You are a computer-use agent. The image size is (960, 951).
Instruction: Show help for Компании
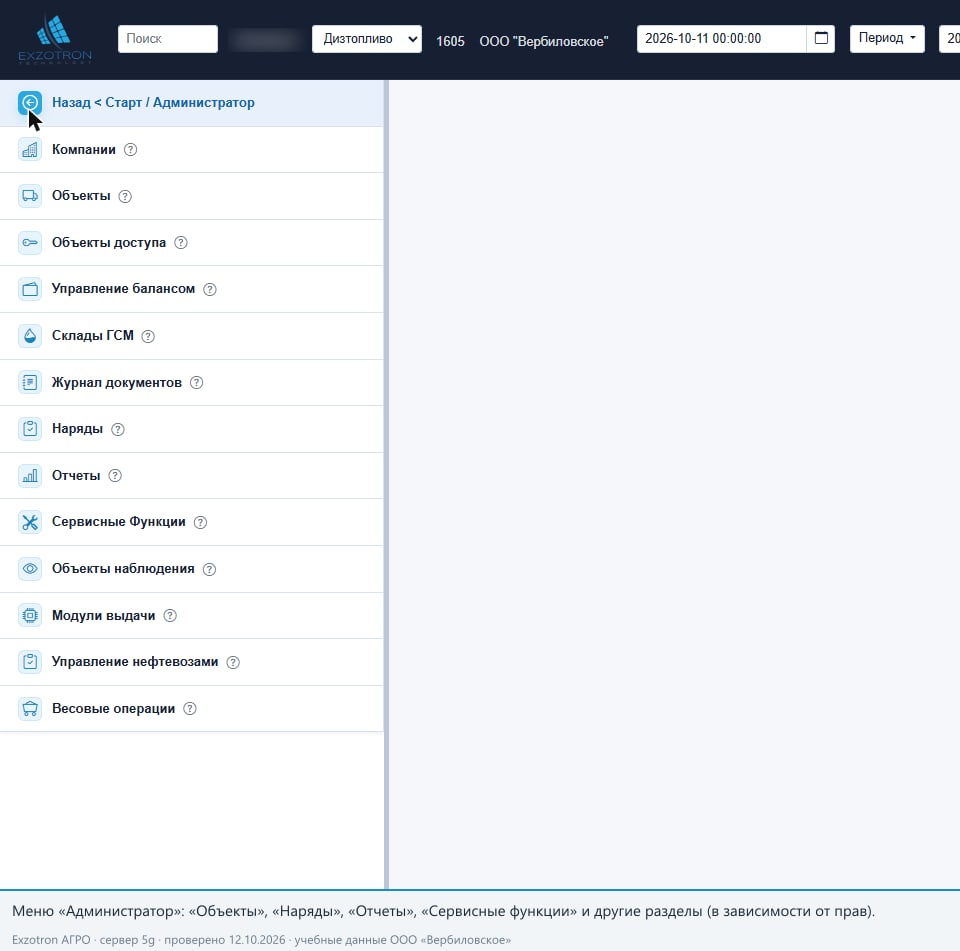coord(130,149)
